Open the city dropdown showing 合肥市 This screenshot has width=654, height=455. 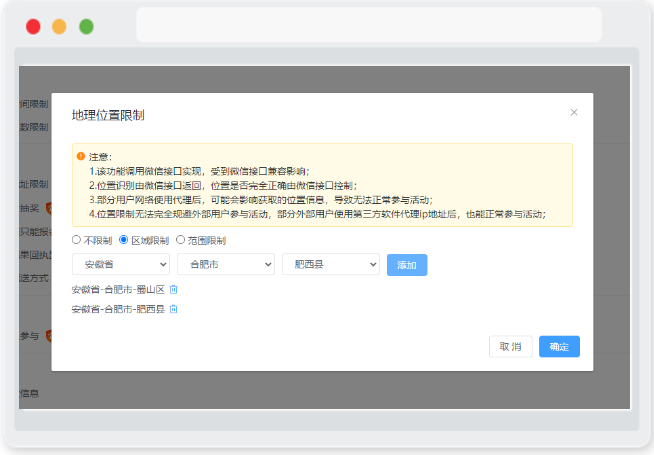pos(226,264)
